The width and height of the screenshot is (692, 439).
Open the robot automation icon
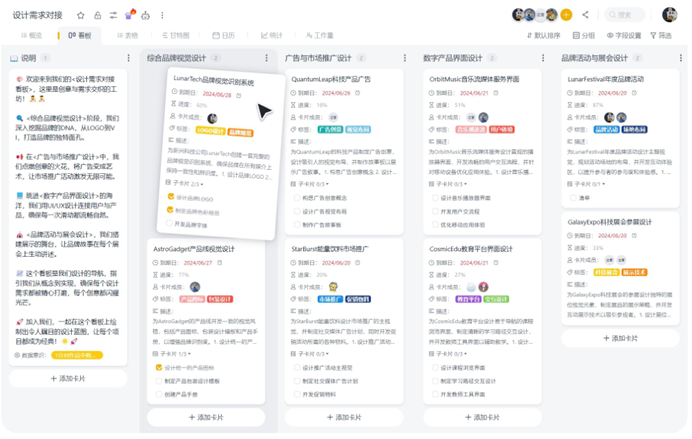146,15
